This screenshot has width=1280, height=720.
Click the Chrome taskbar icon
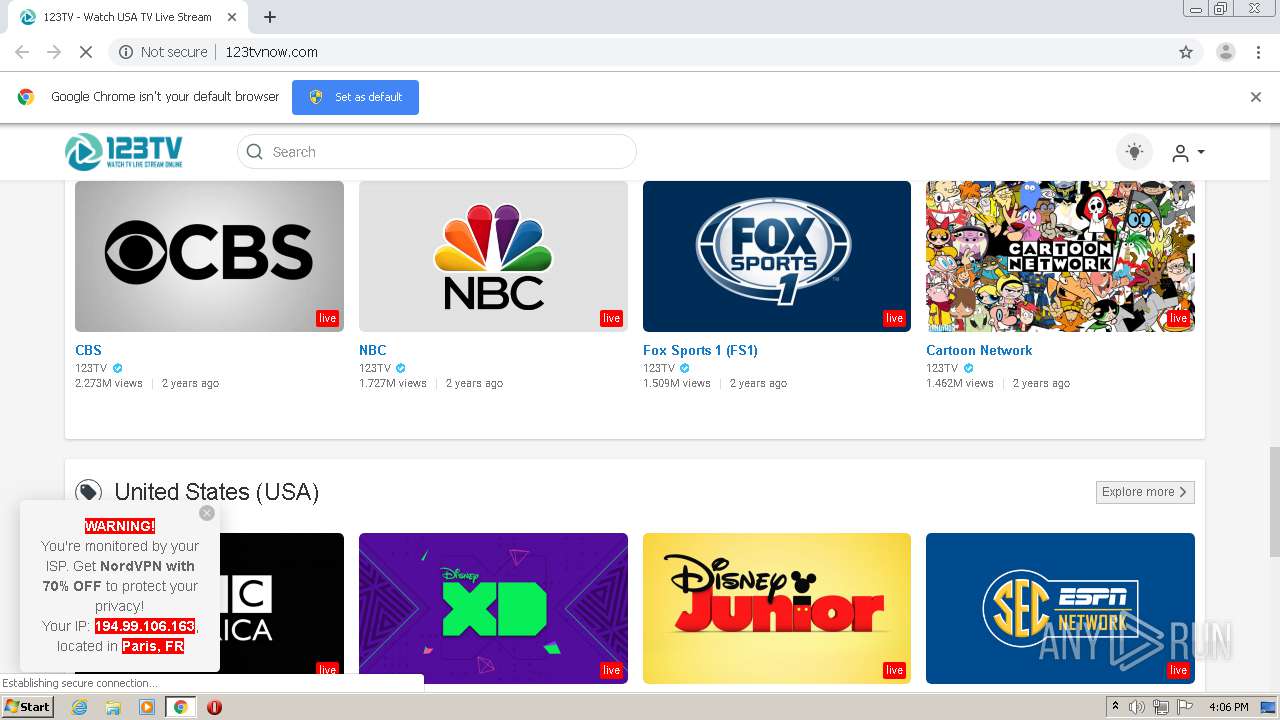pos(180,707)
